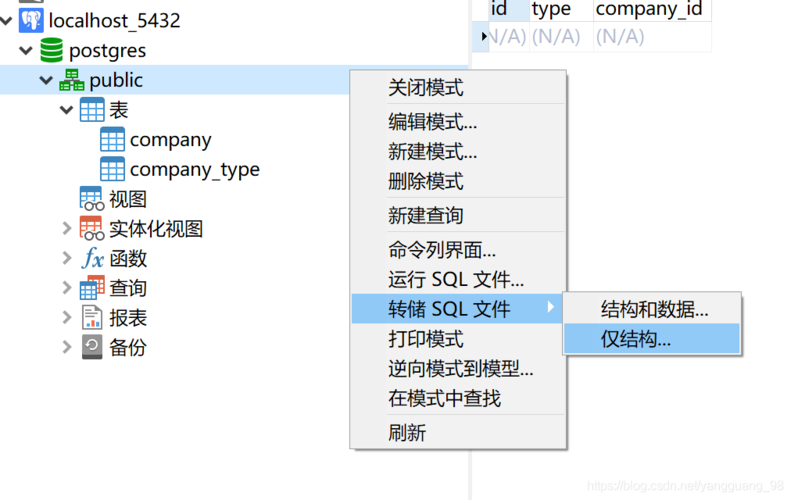The height and width of the screenshot is (500, 791).
Task: Choose 关闭模式 from the context menu
Action: tap(458, 88)
